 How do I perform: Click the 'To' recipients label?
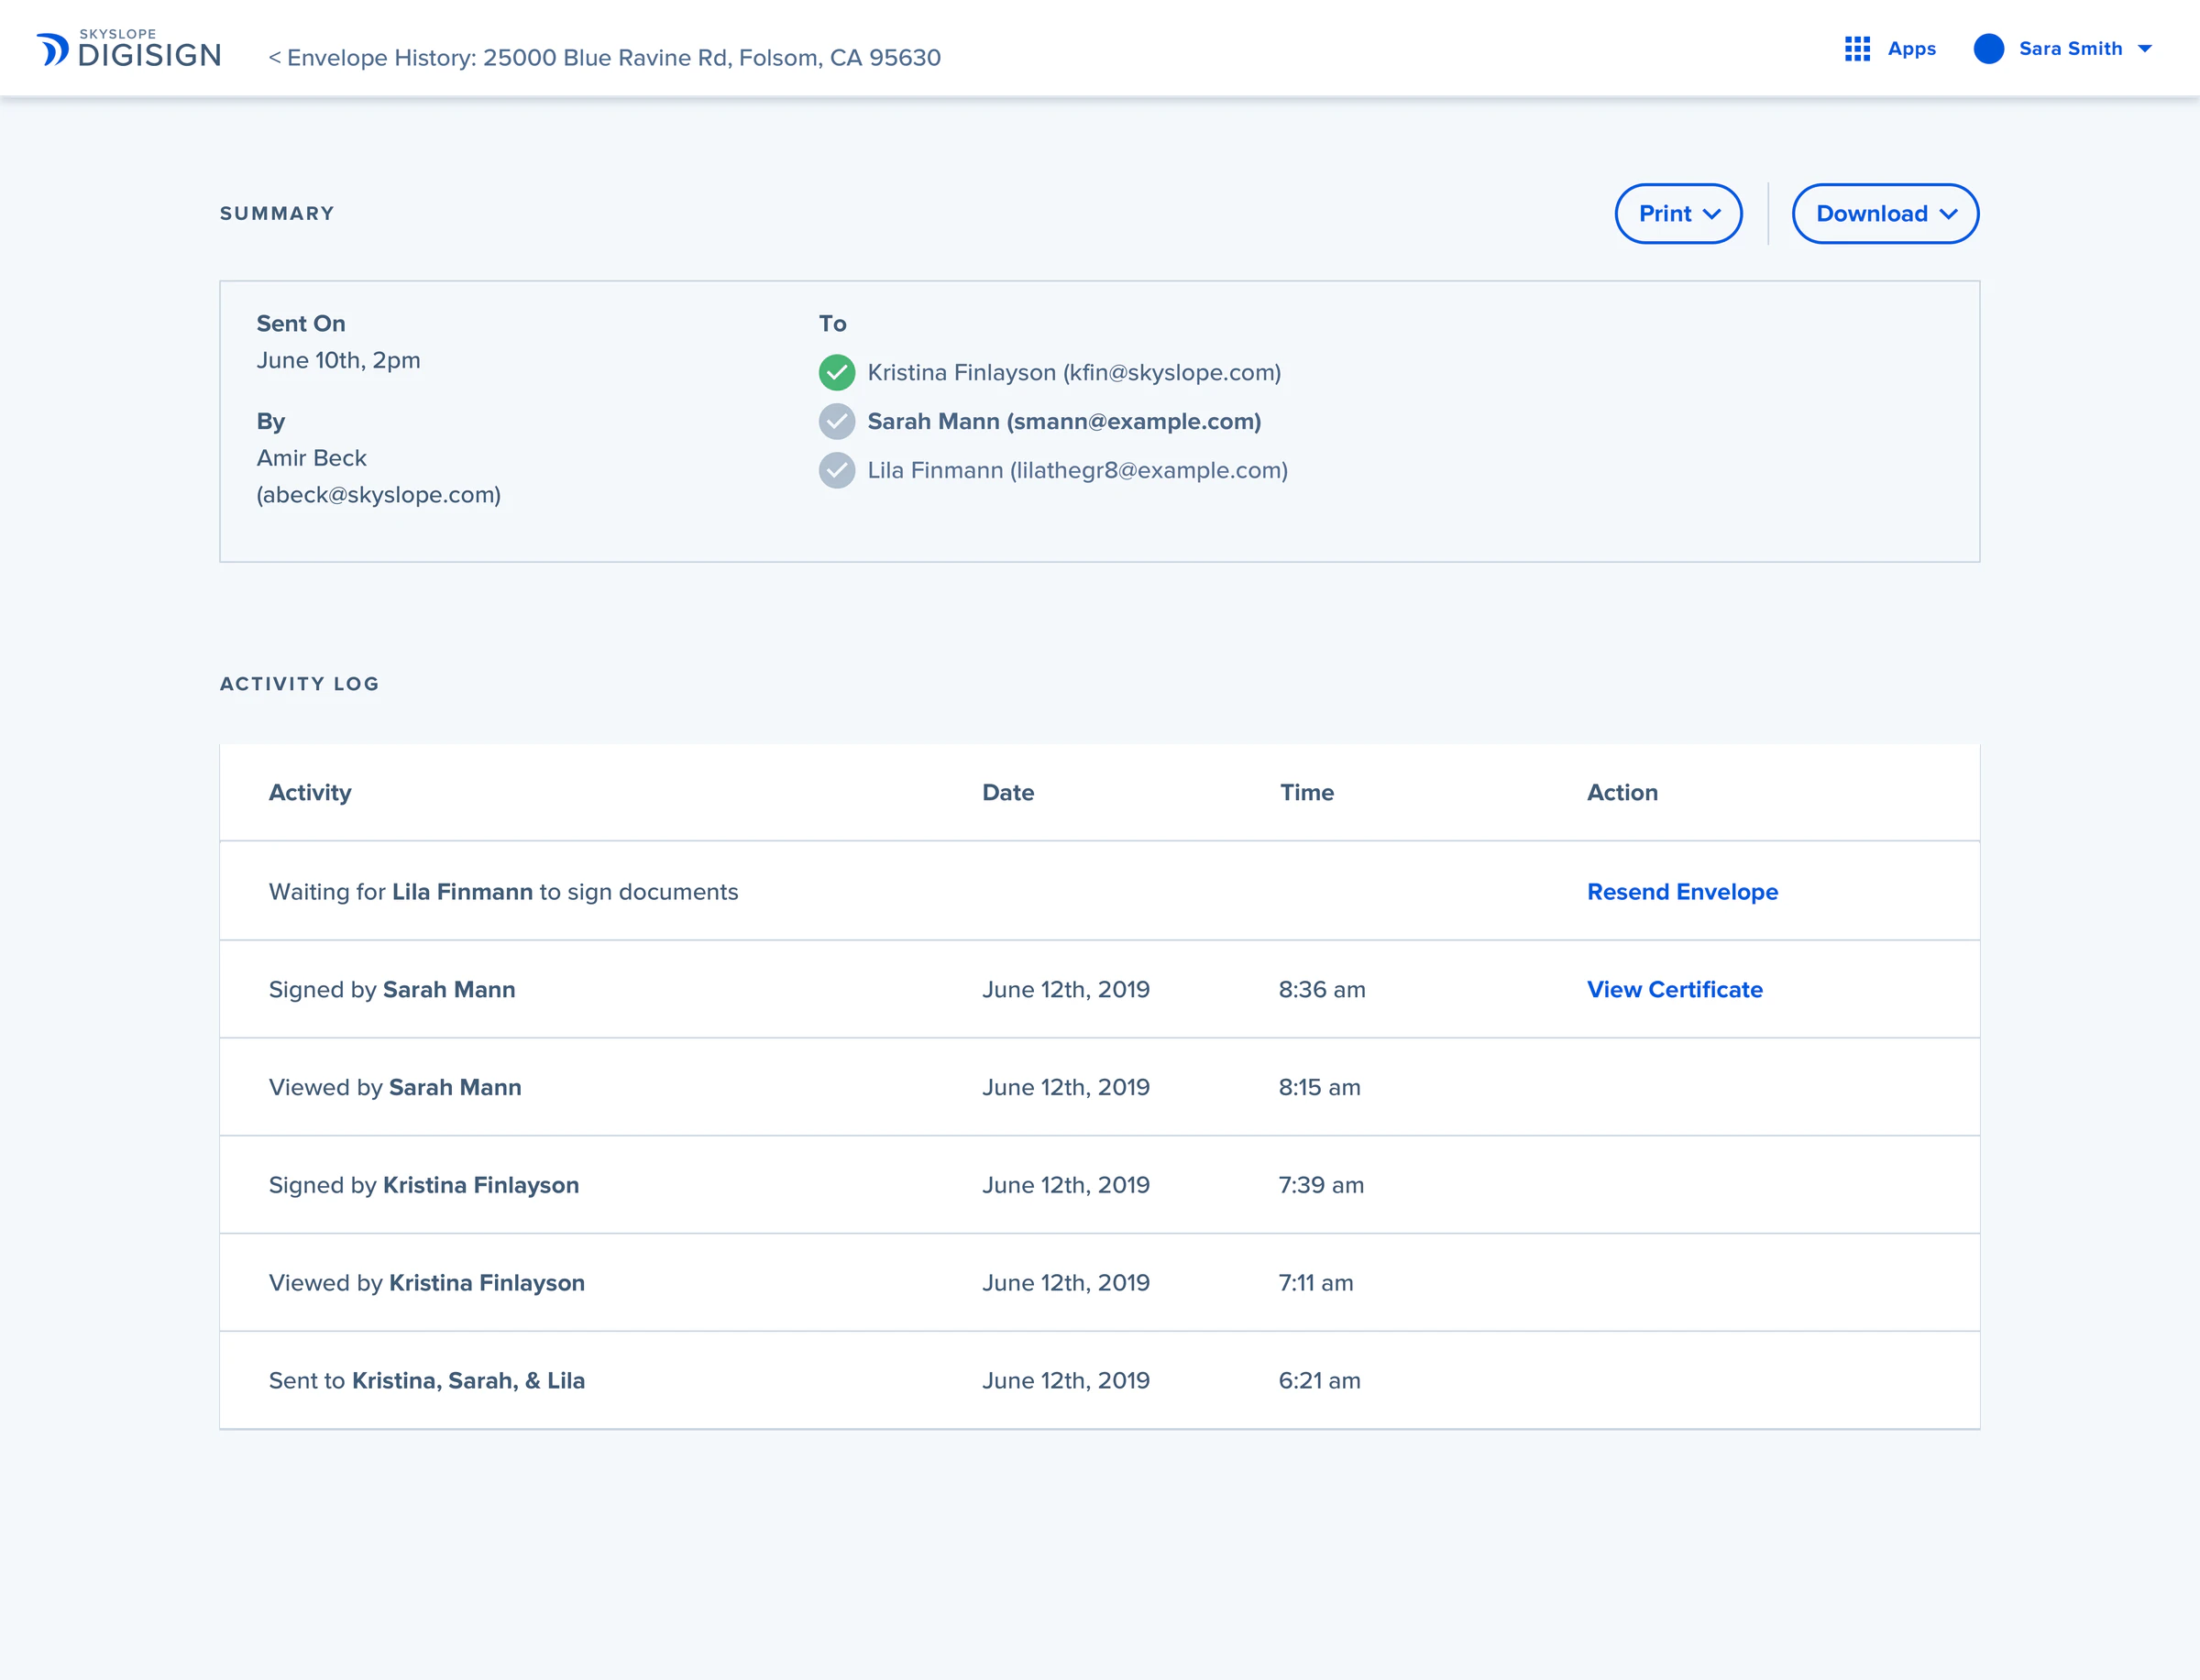pos(833,324)
